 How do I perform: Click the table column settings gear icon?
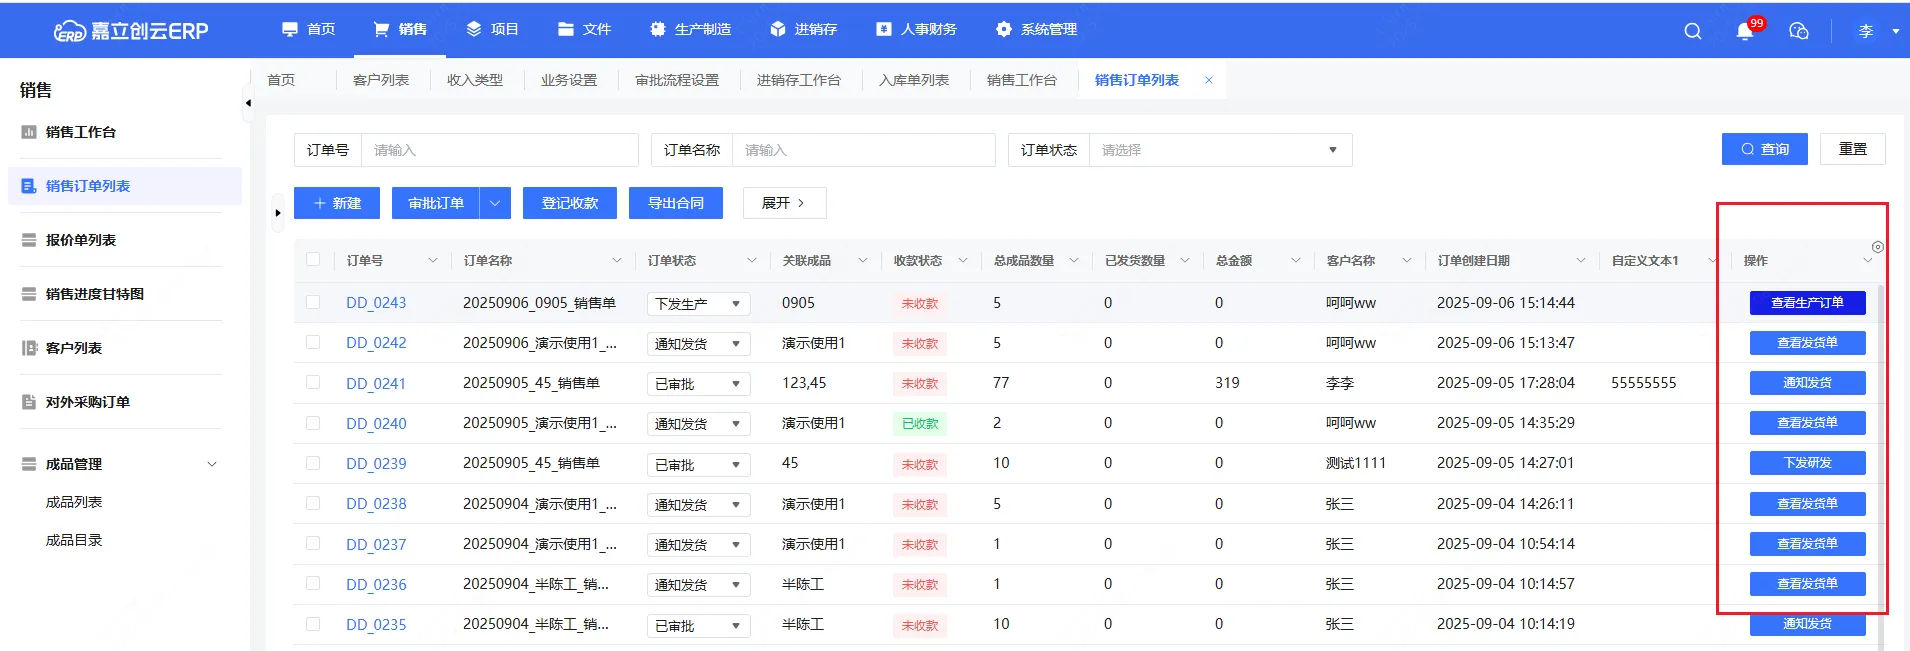point(1877,247)
